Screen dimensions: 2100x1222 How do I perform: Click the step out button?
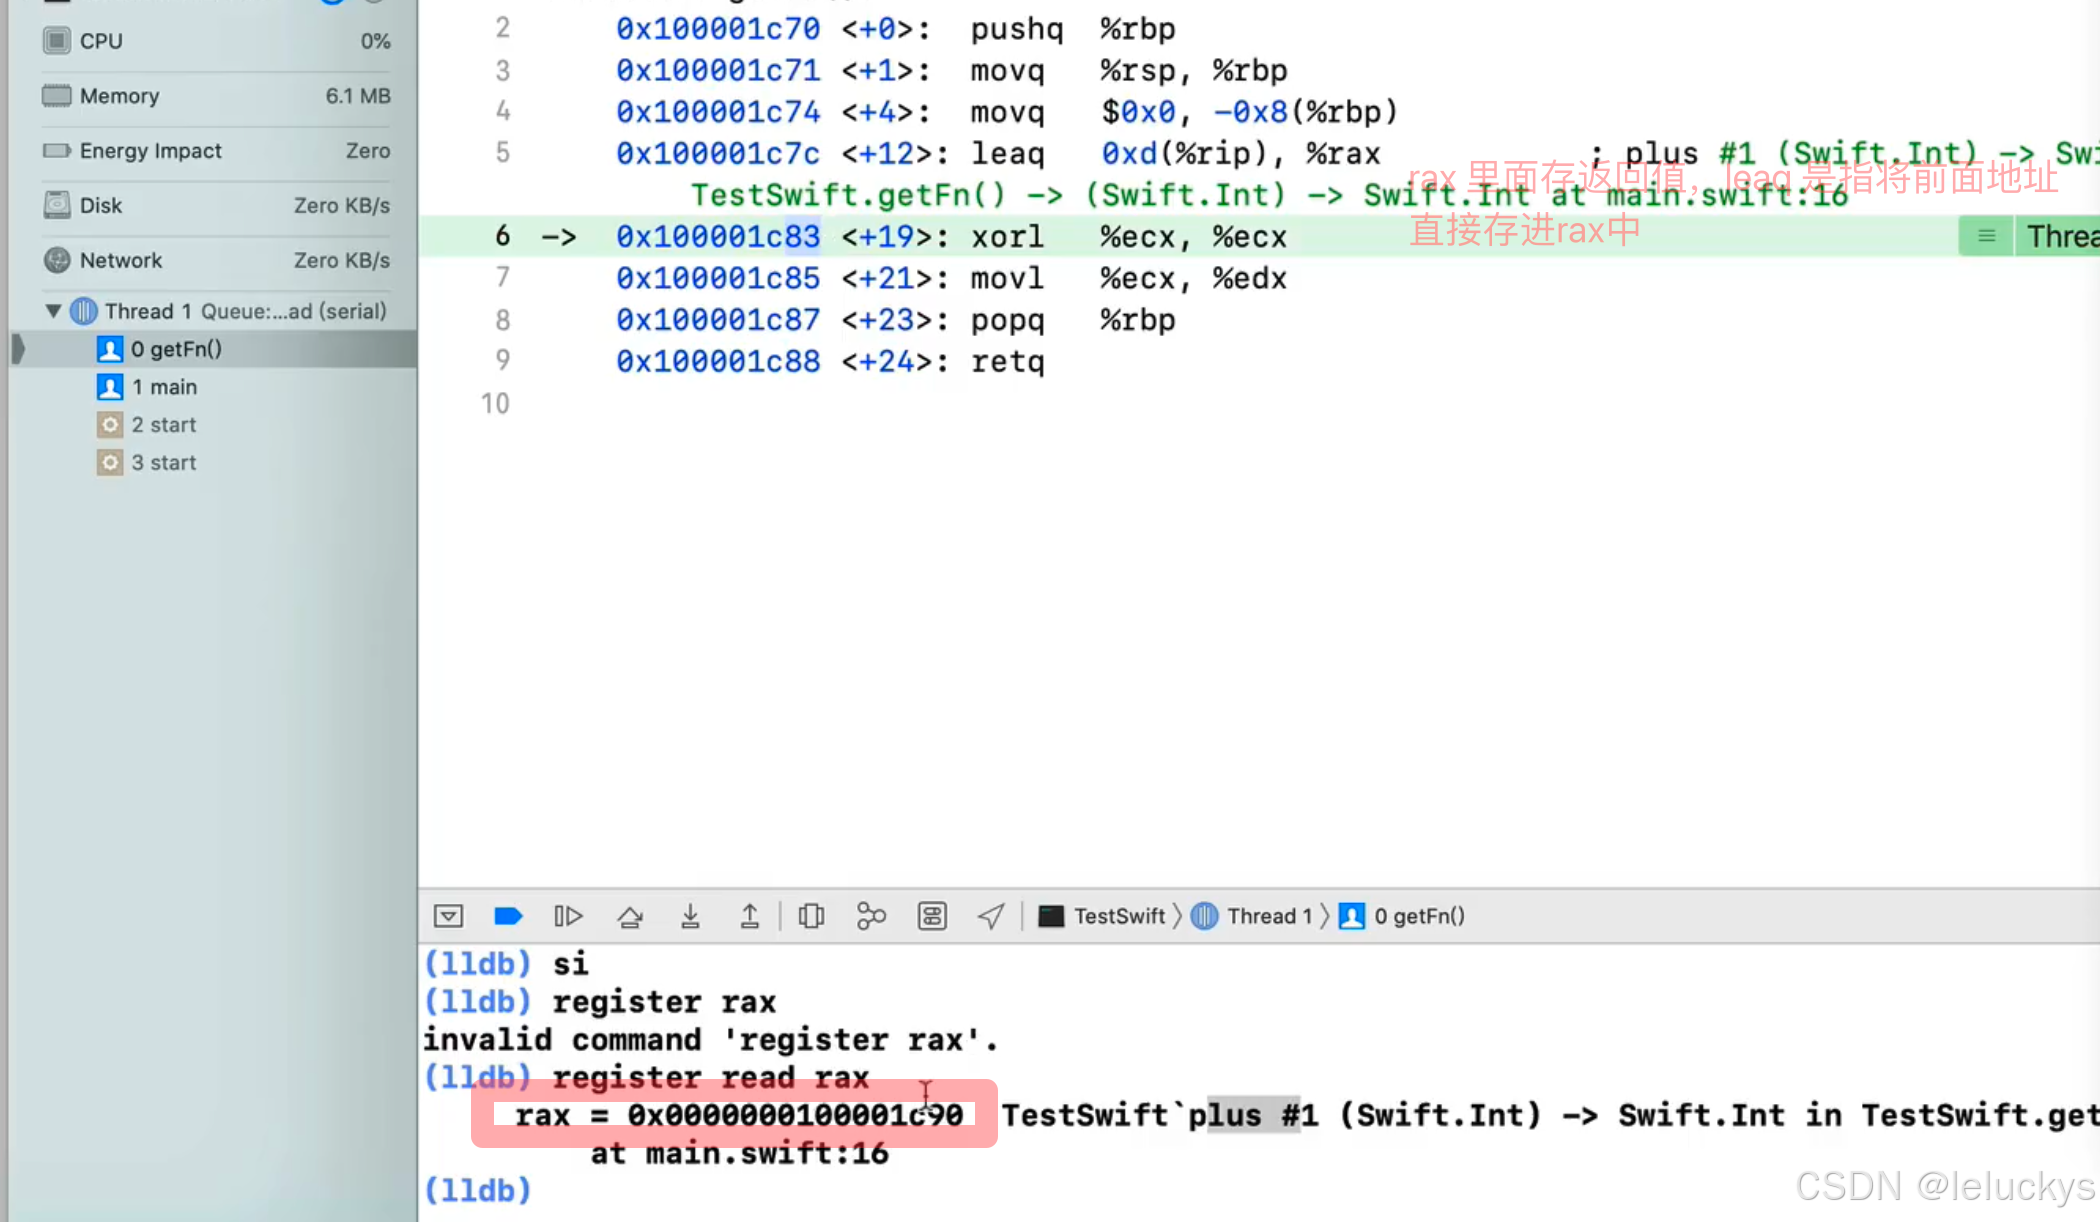point(750,916)
